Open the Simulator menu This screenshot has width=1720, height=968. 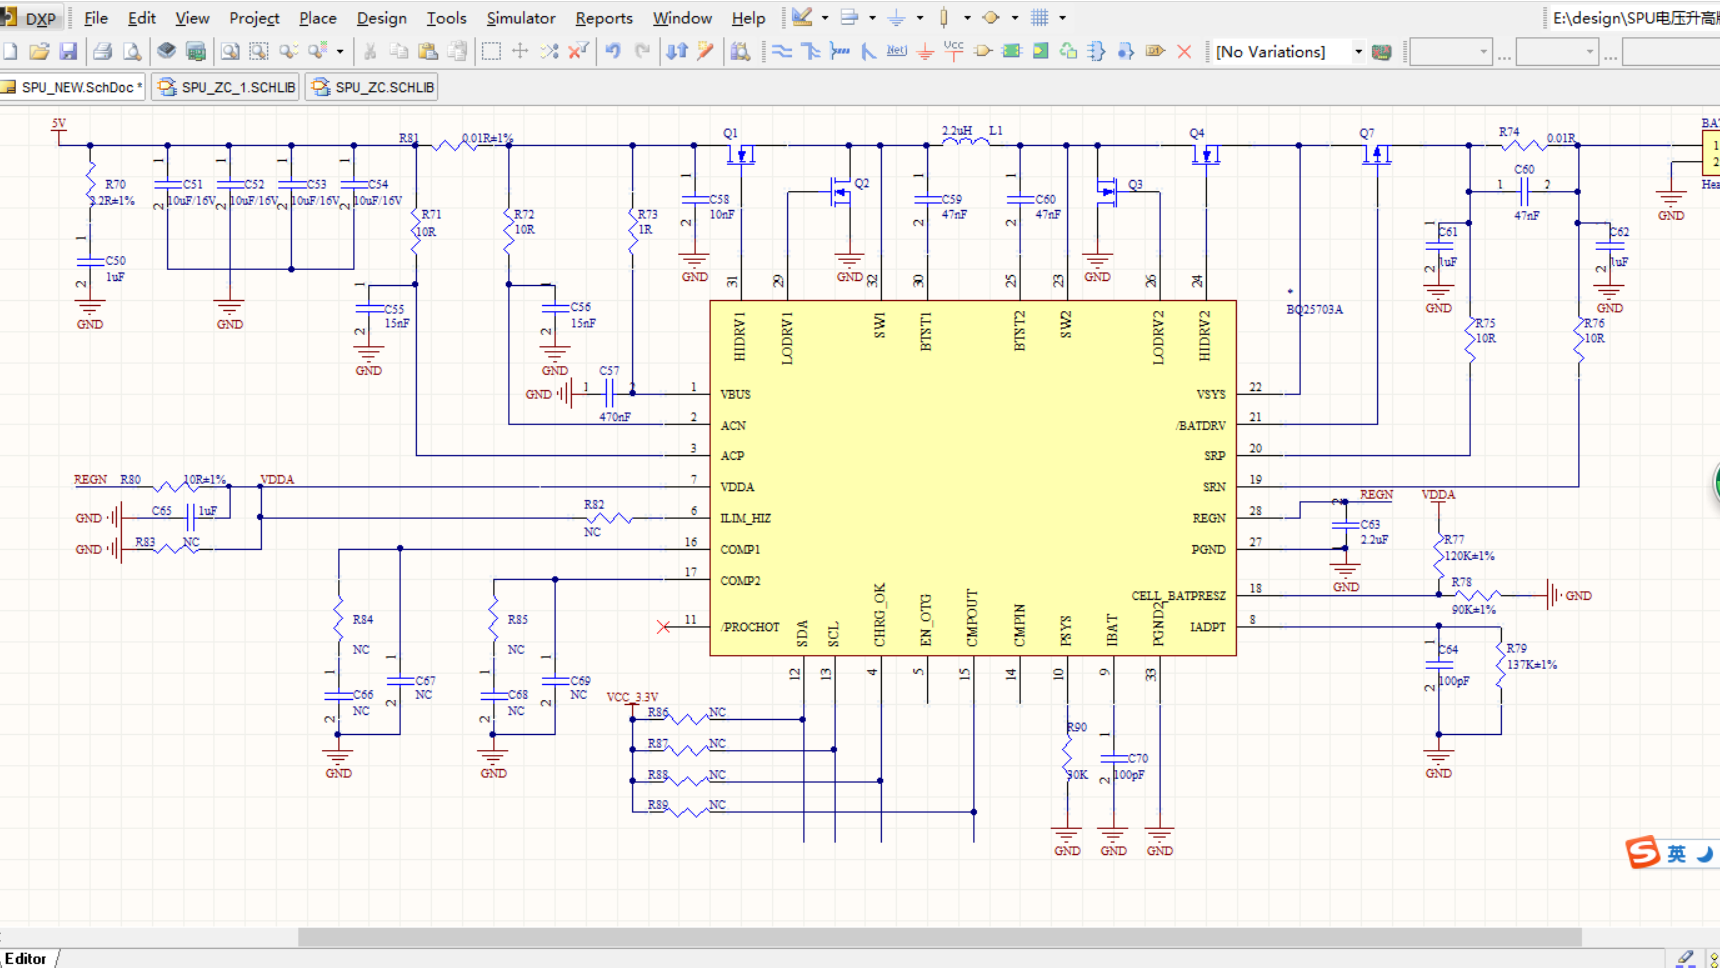(x=520, y=18)
